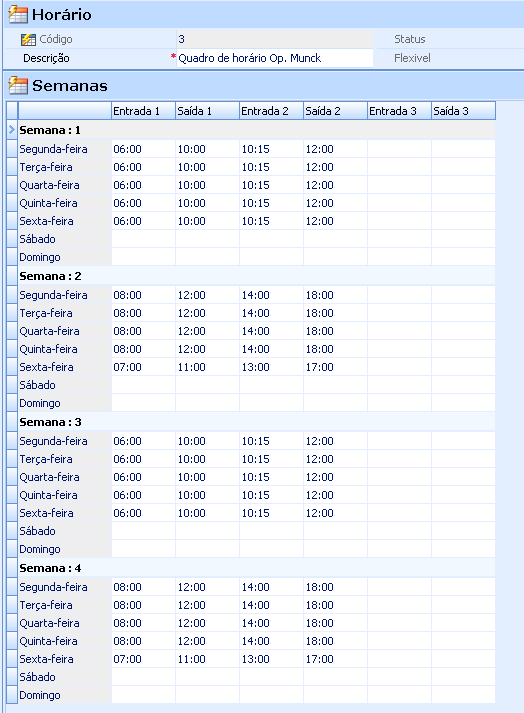
Task: Click the Entrada 3 column header
Action: click(399, 111)
